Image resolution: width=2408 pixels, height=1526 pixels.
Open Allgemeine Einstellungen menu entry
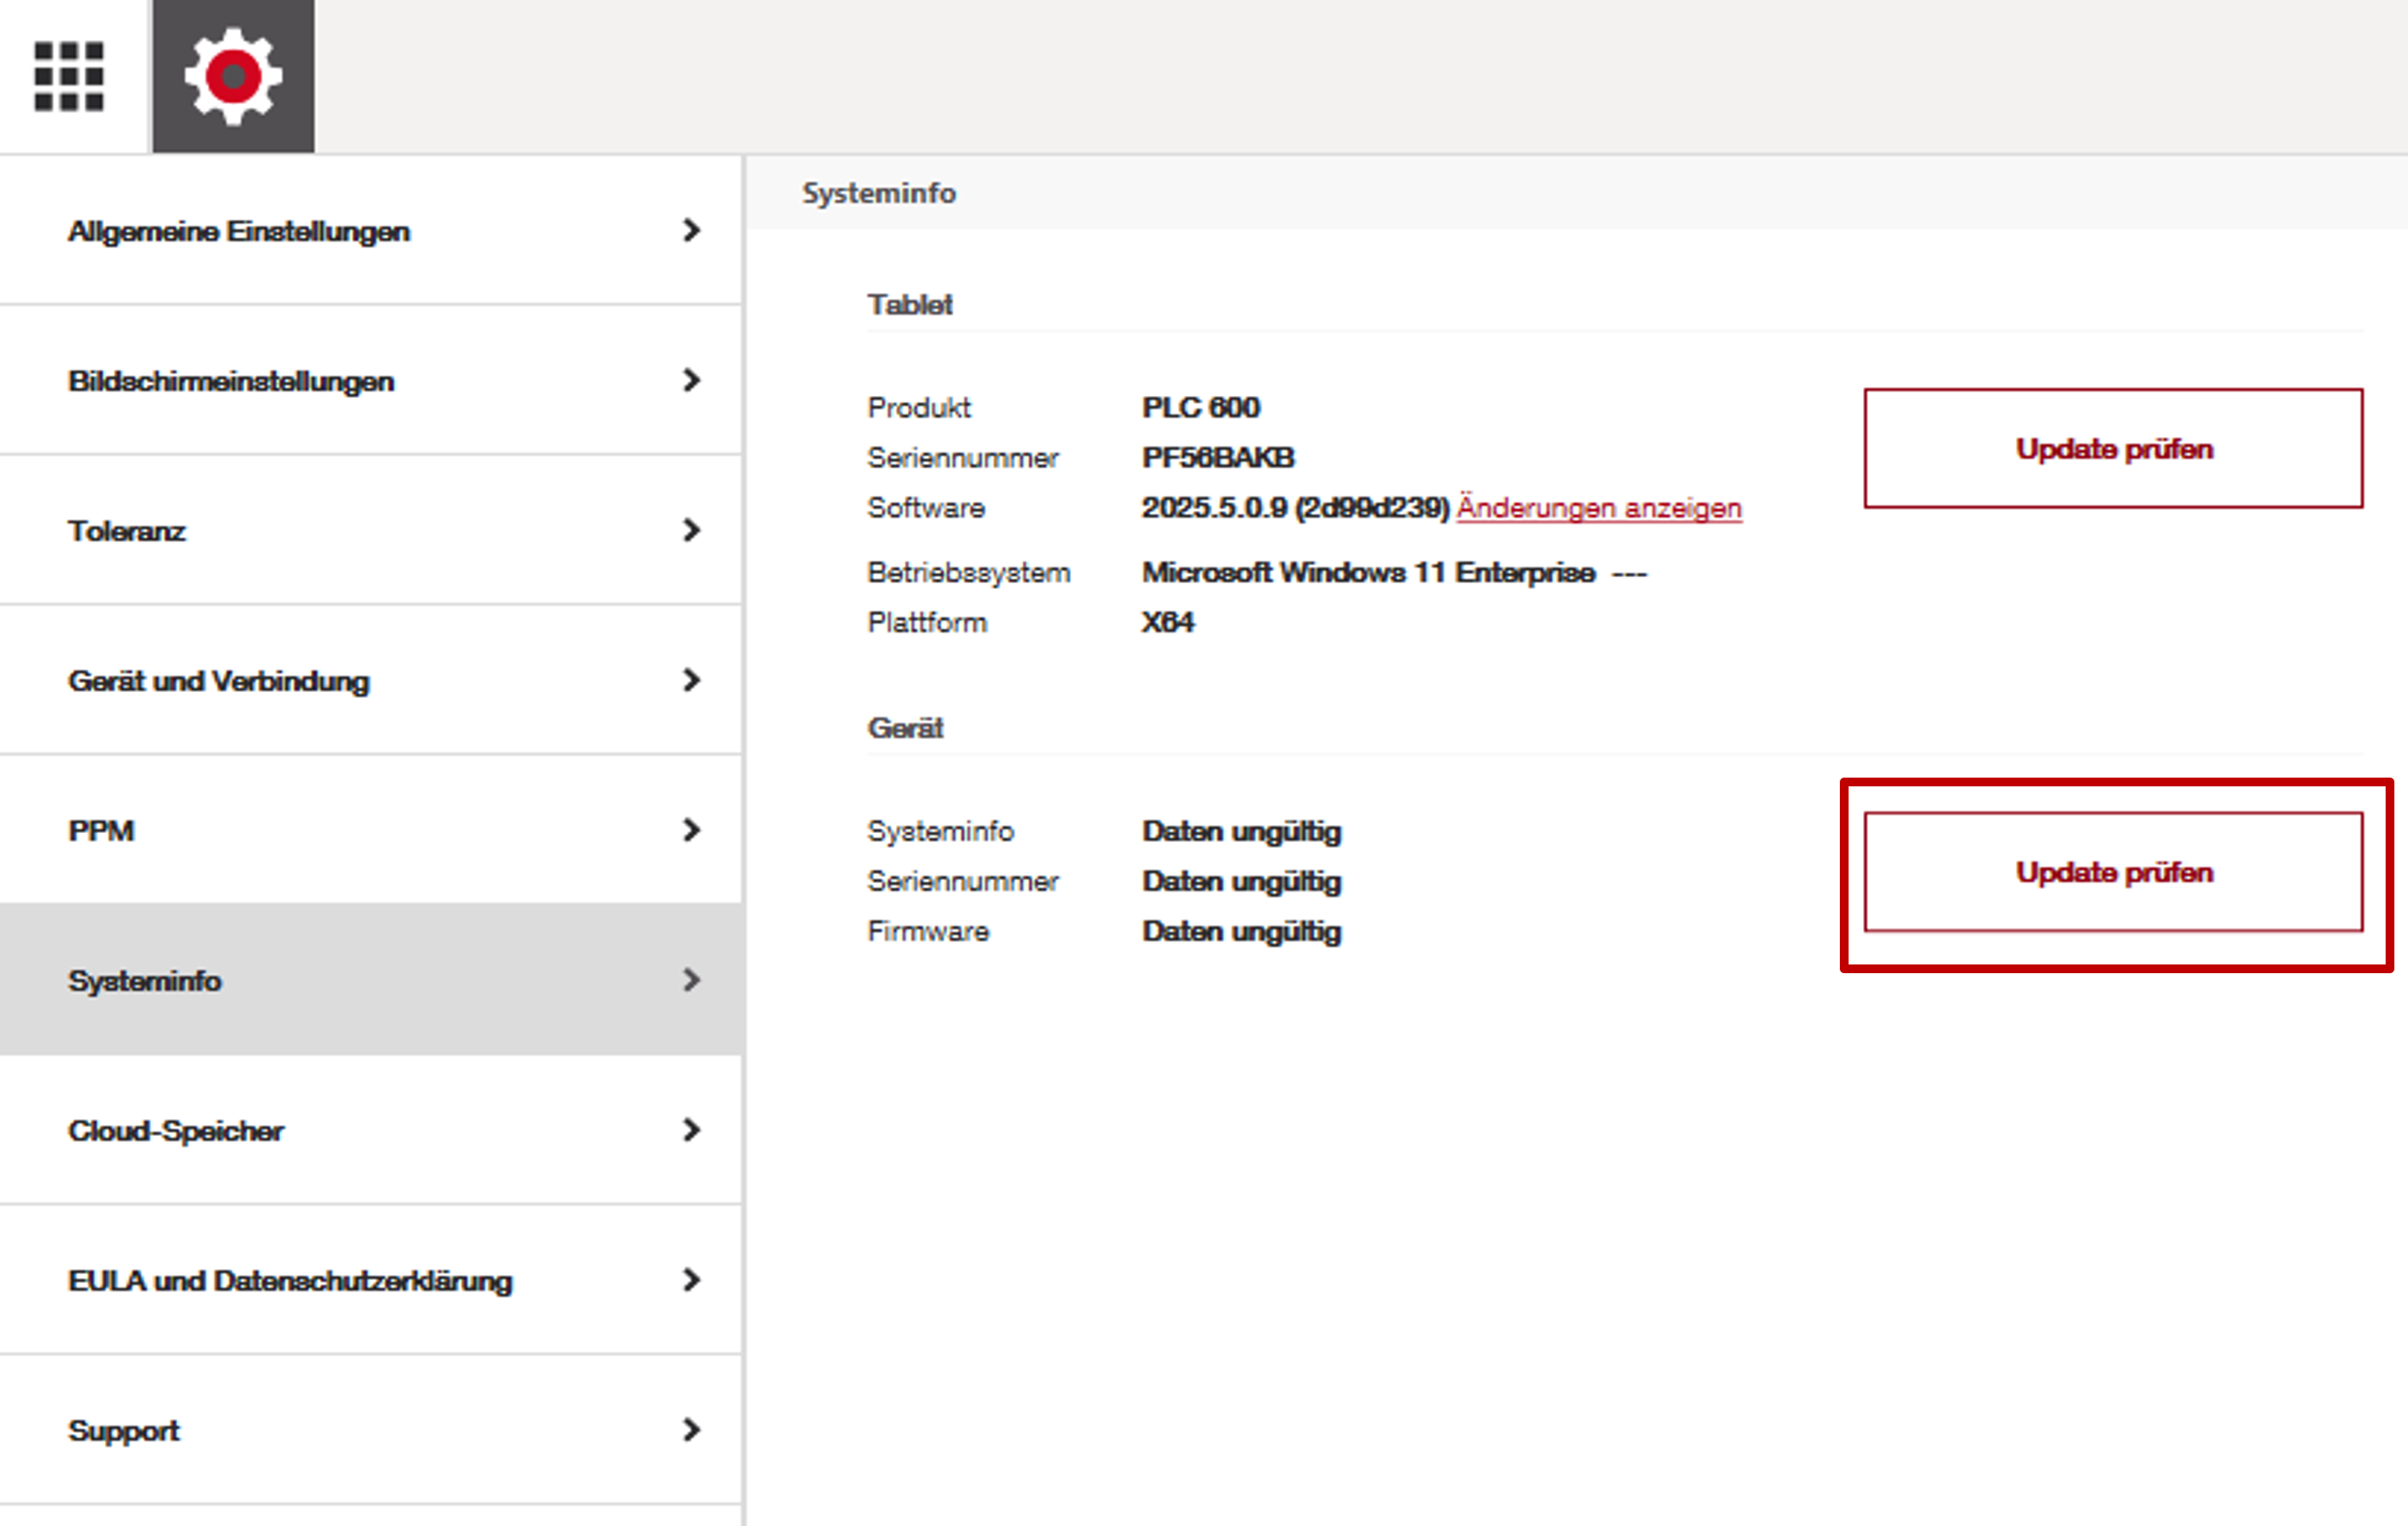(239, 231)
